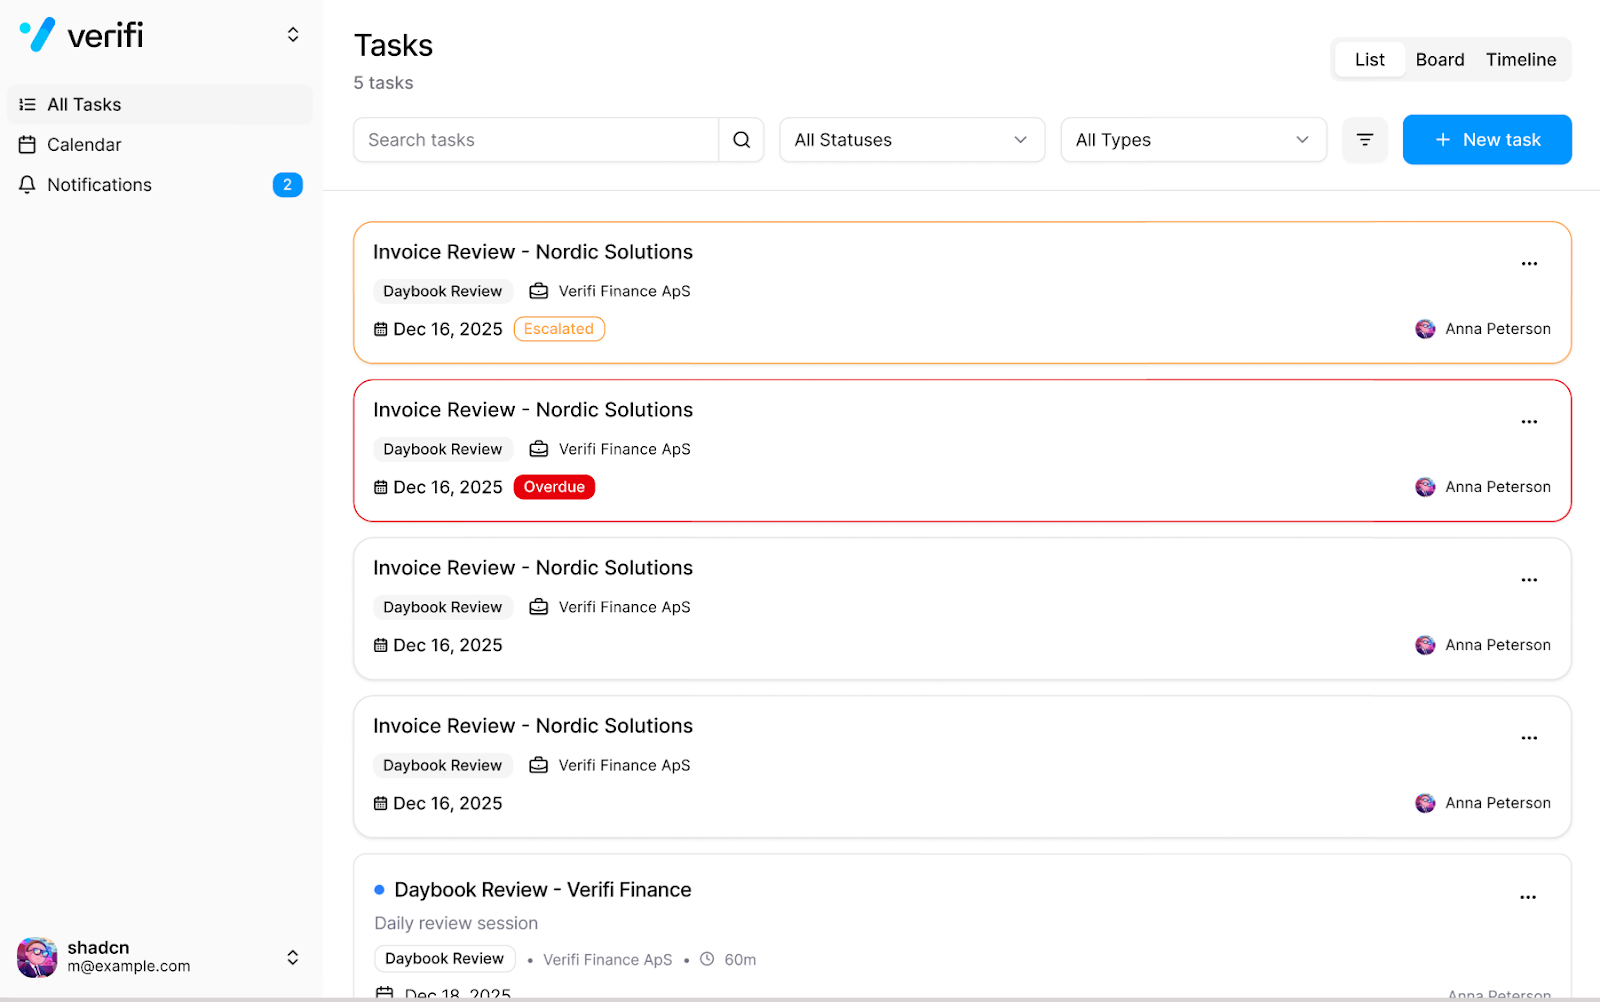The width and height of the screenshot is (1600, 1002).
Task: Click the New task button
Action: click(1486, 140)
